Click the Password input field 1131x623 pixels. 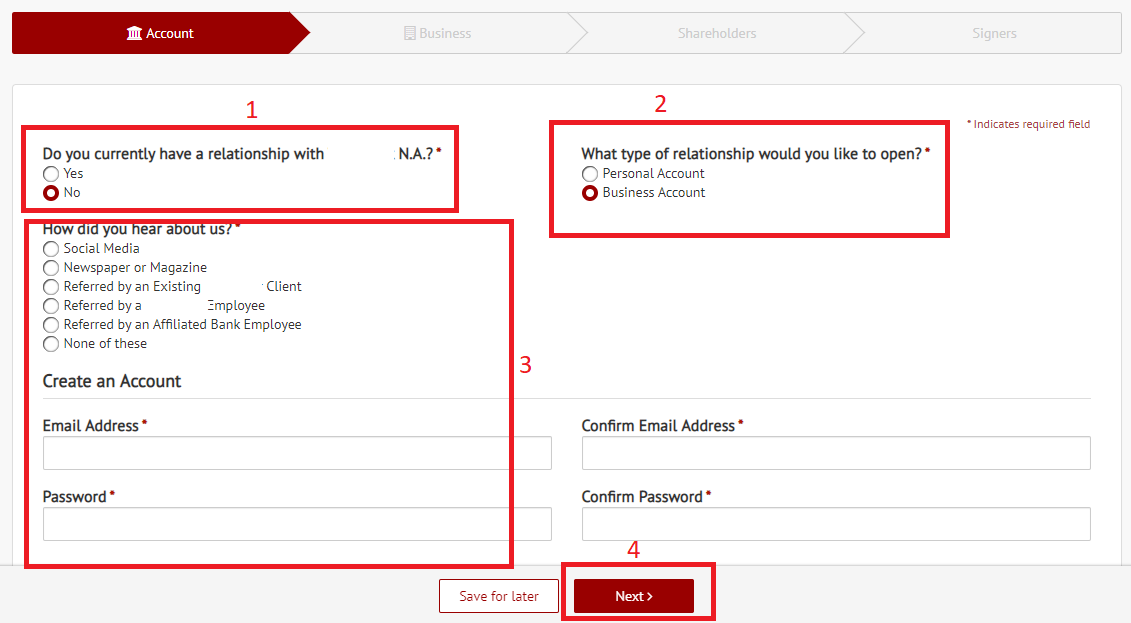[x=296, y=523]
